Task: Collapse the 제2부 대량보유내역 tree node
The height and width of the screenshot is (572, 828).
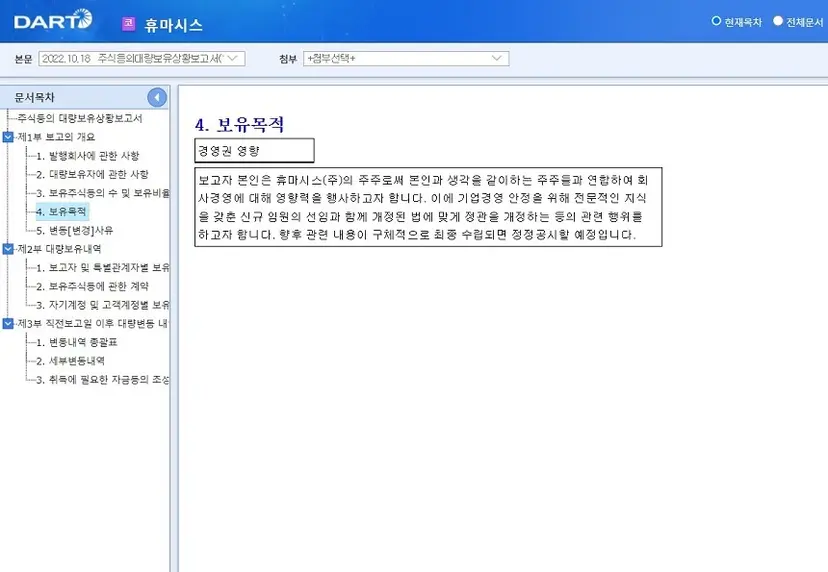Action: (8, 249)
